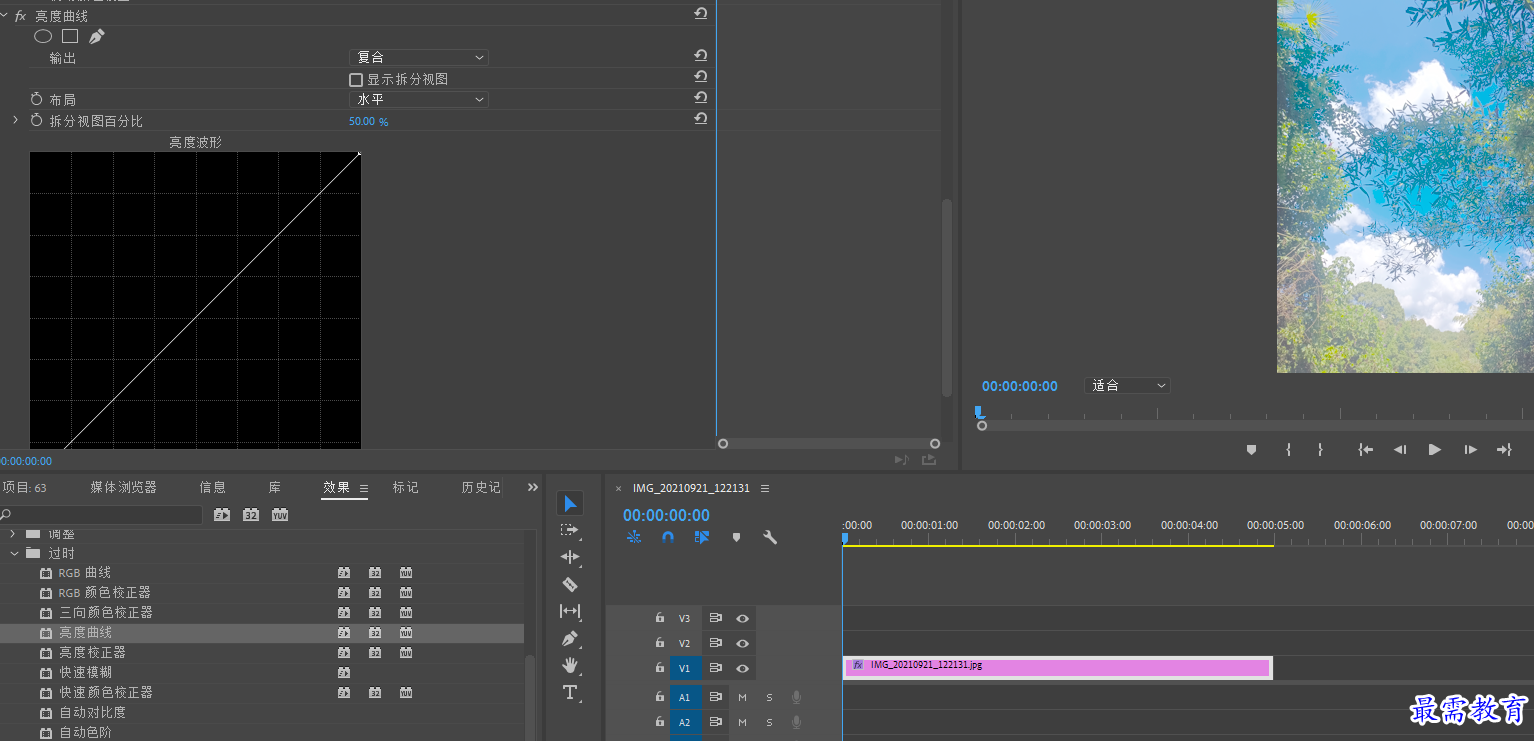Toggle snap in timeline

point(668,537)
